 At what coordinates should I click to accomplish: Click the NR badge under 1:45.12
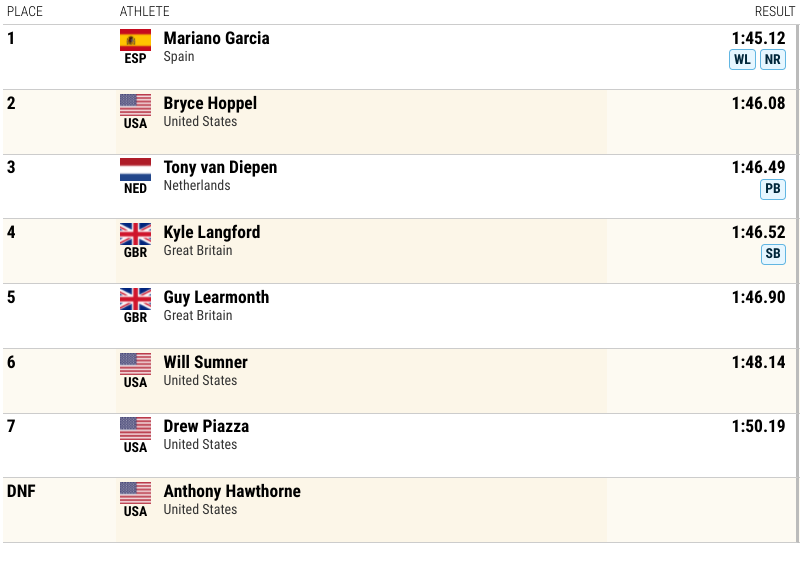[772, 60]
